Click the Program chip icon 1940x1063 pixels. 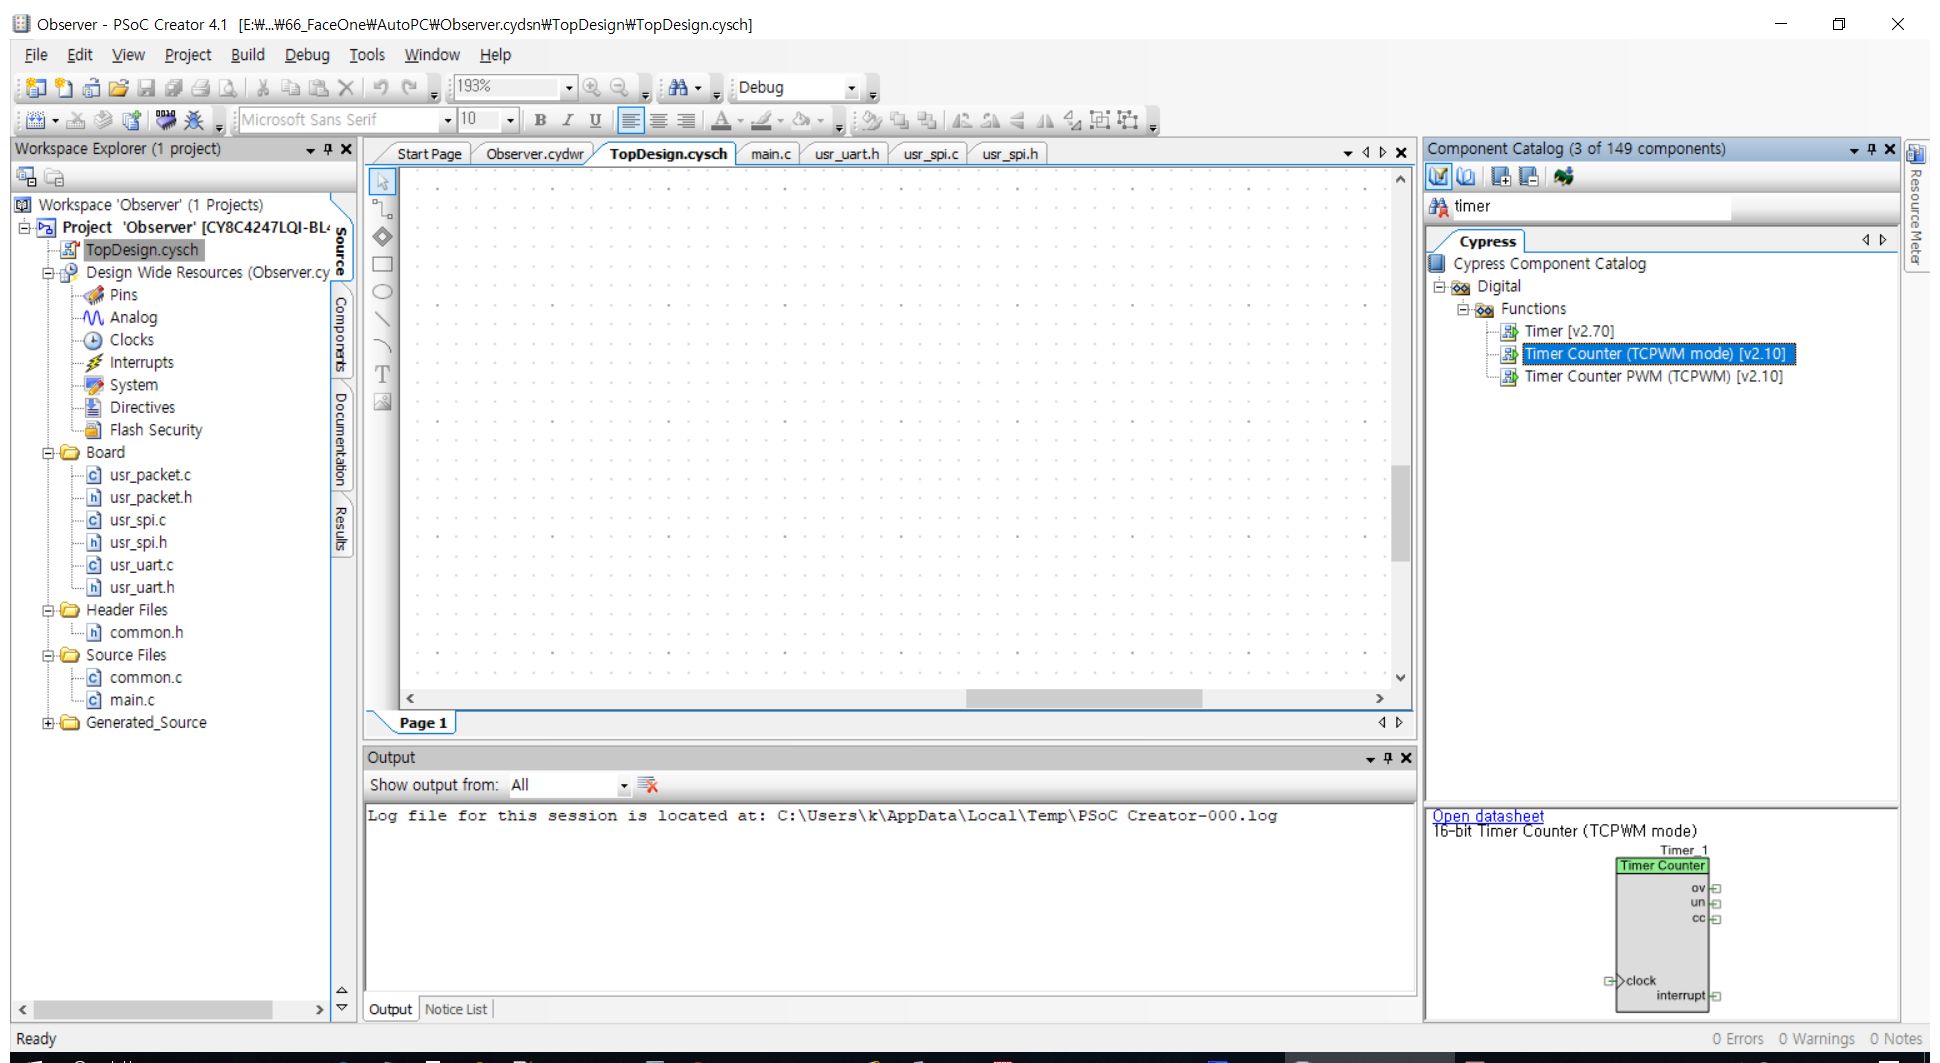click(x=166, y=120)
